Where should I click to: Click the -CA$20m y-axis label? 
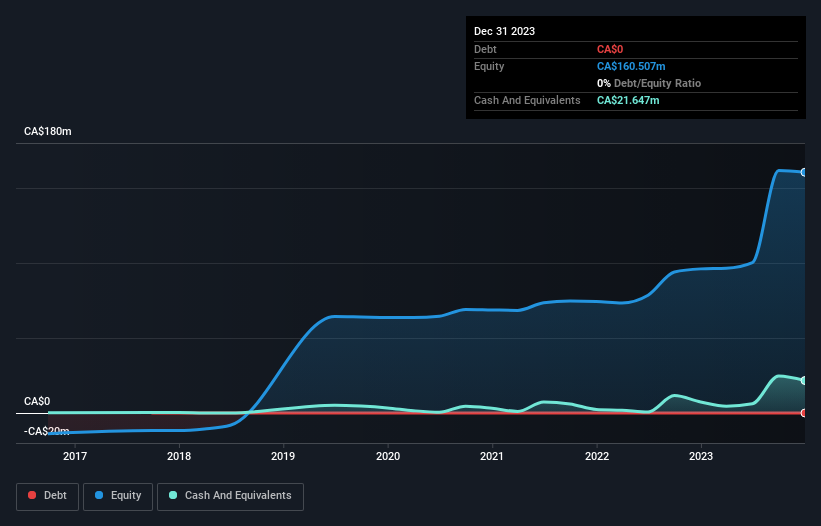coord(47,431)
